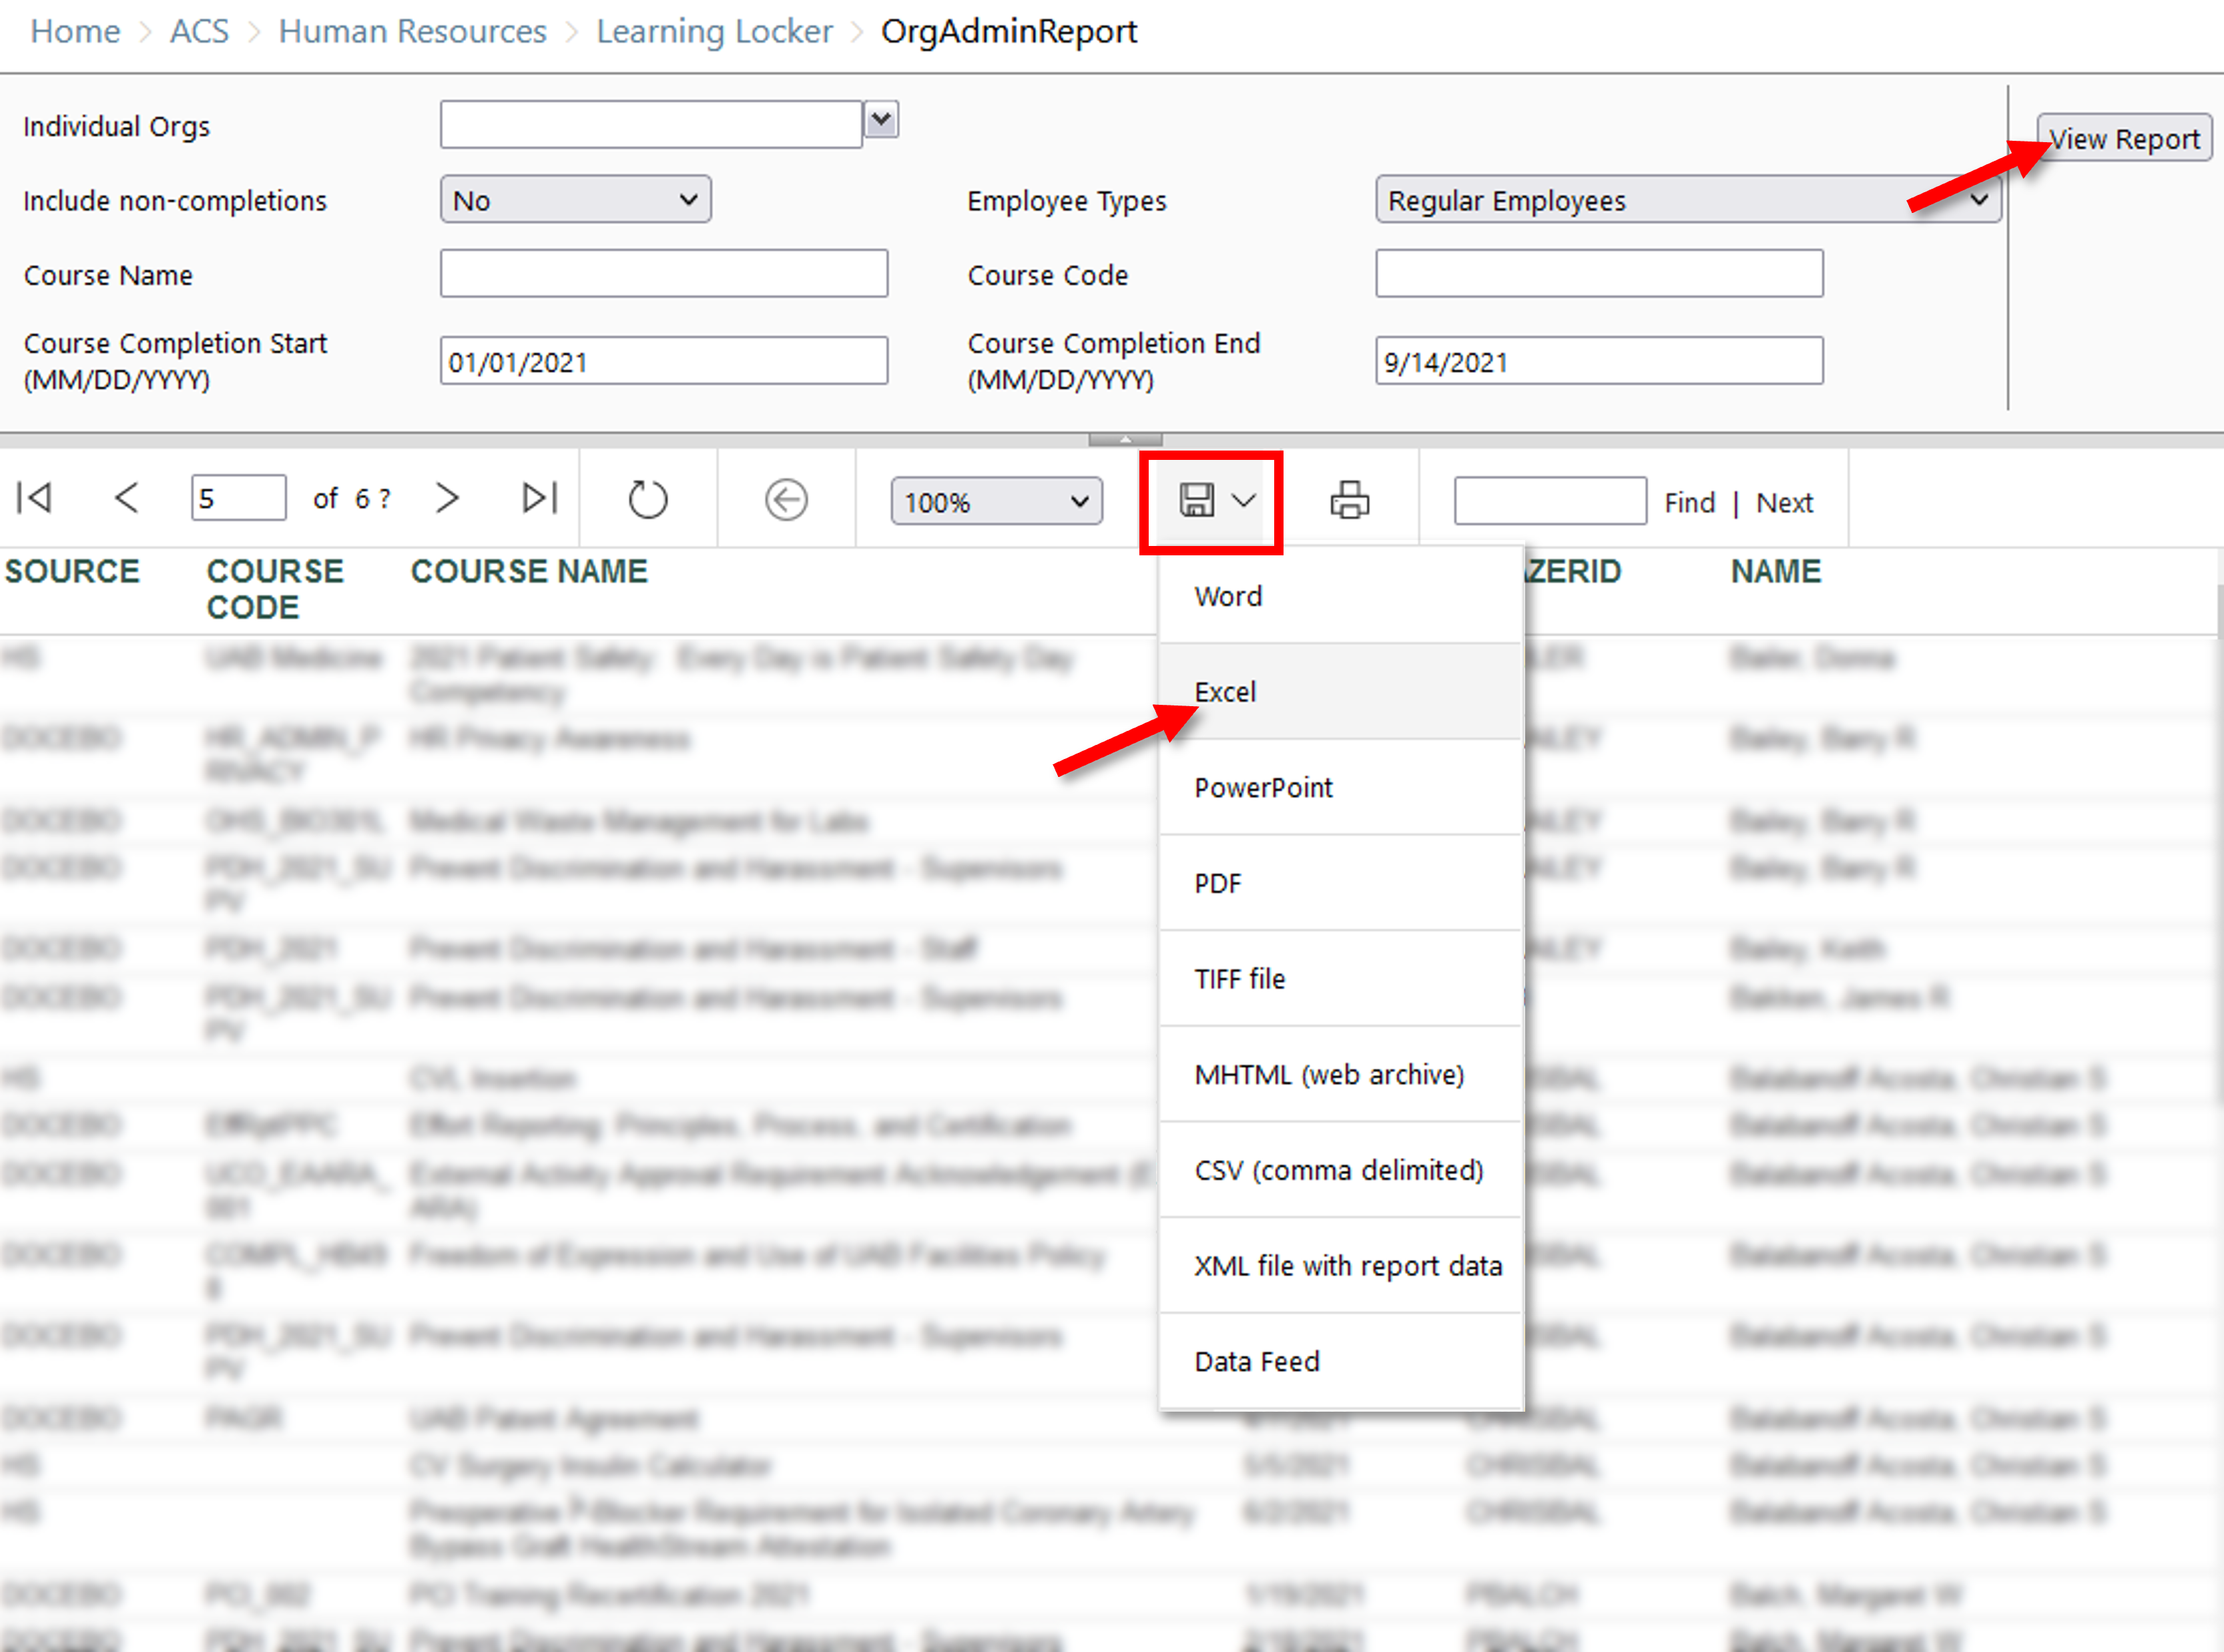Screen dimensions: 2224x1652
Task: Select PDF from export menu
Action: click(x=1217, y=884)
